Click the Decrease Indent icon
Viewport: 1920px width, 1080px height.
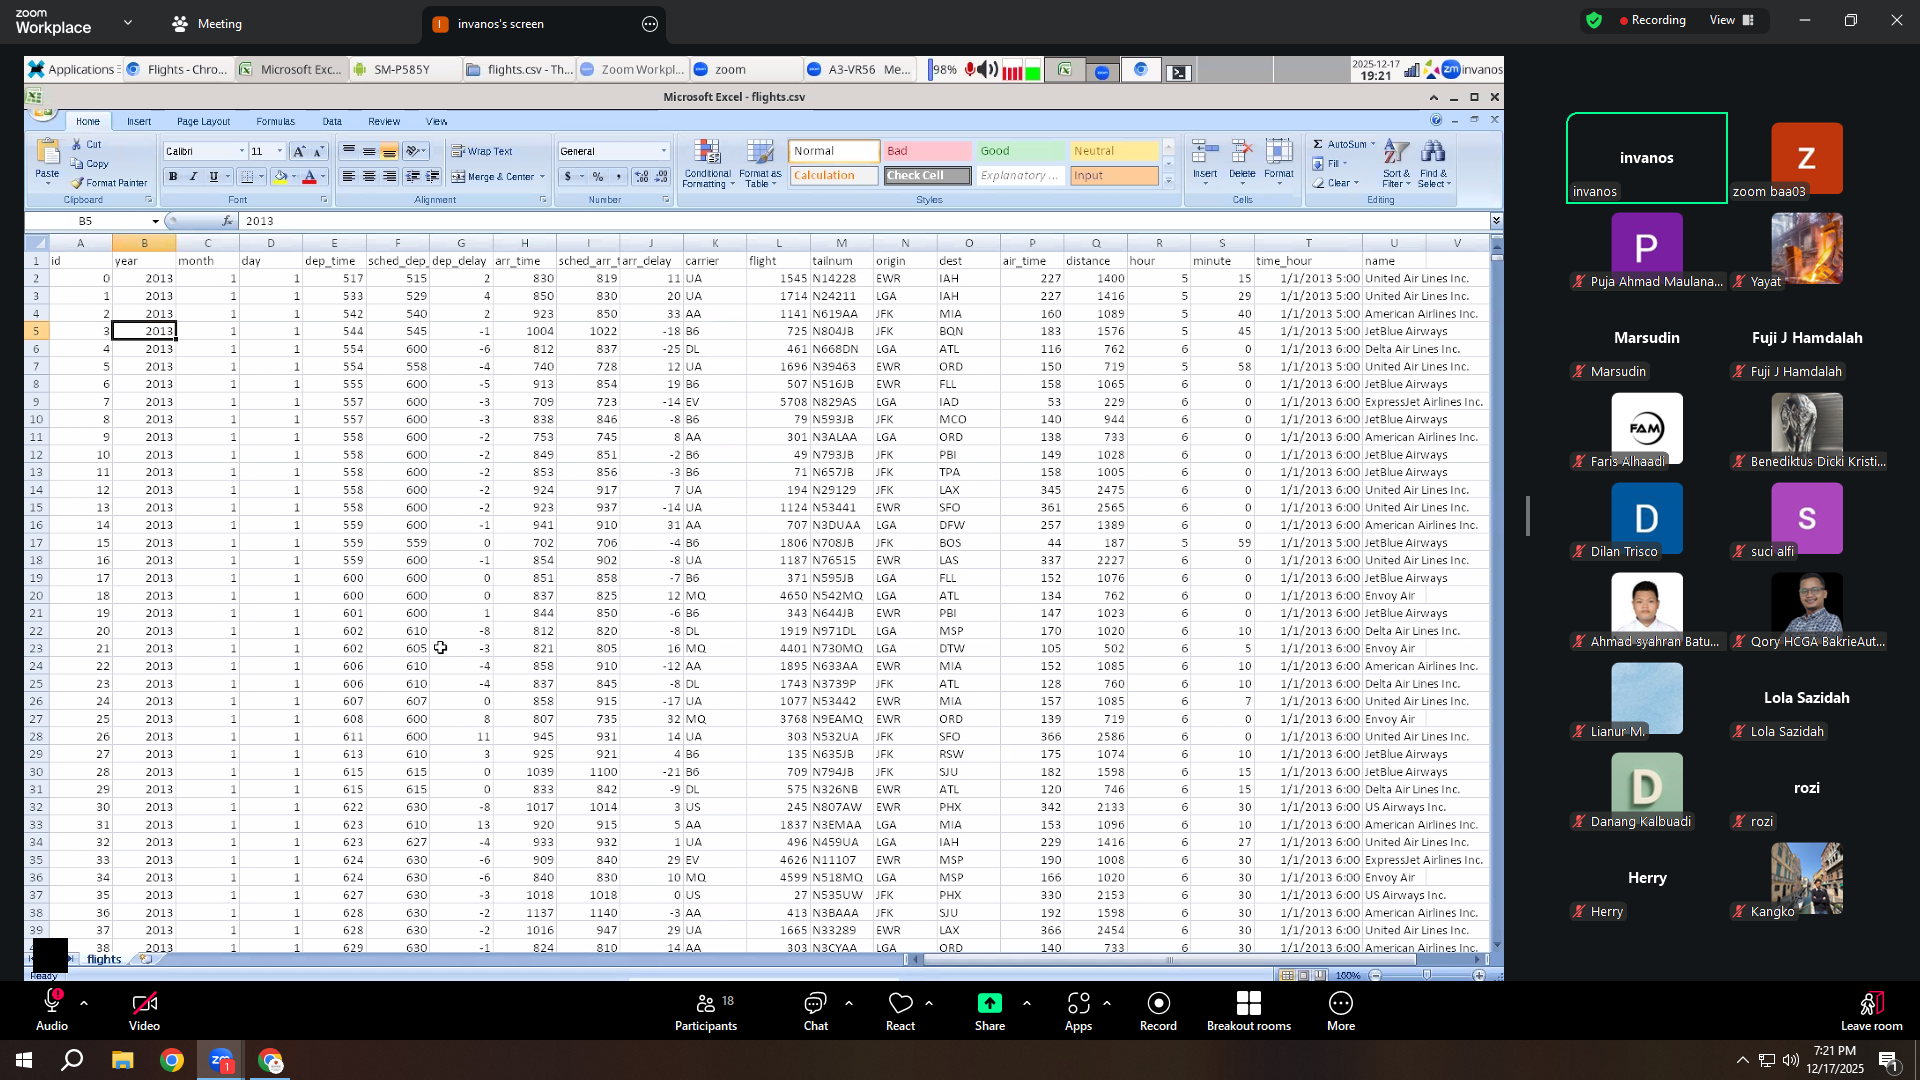(x=413, y=177)
